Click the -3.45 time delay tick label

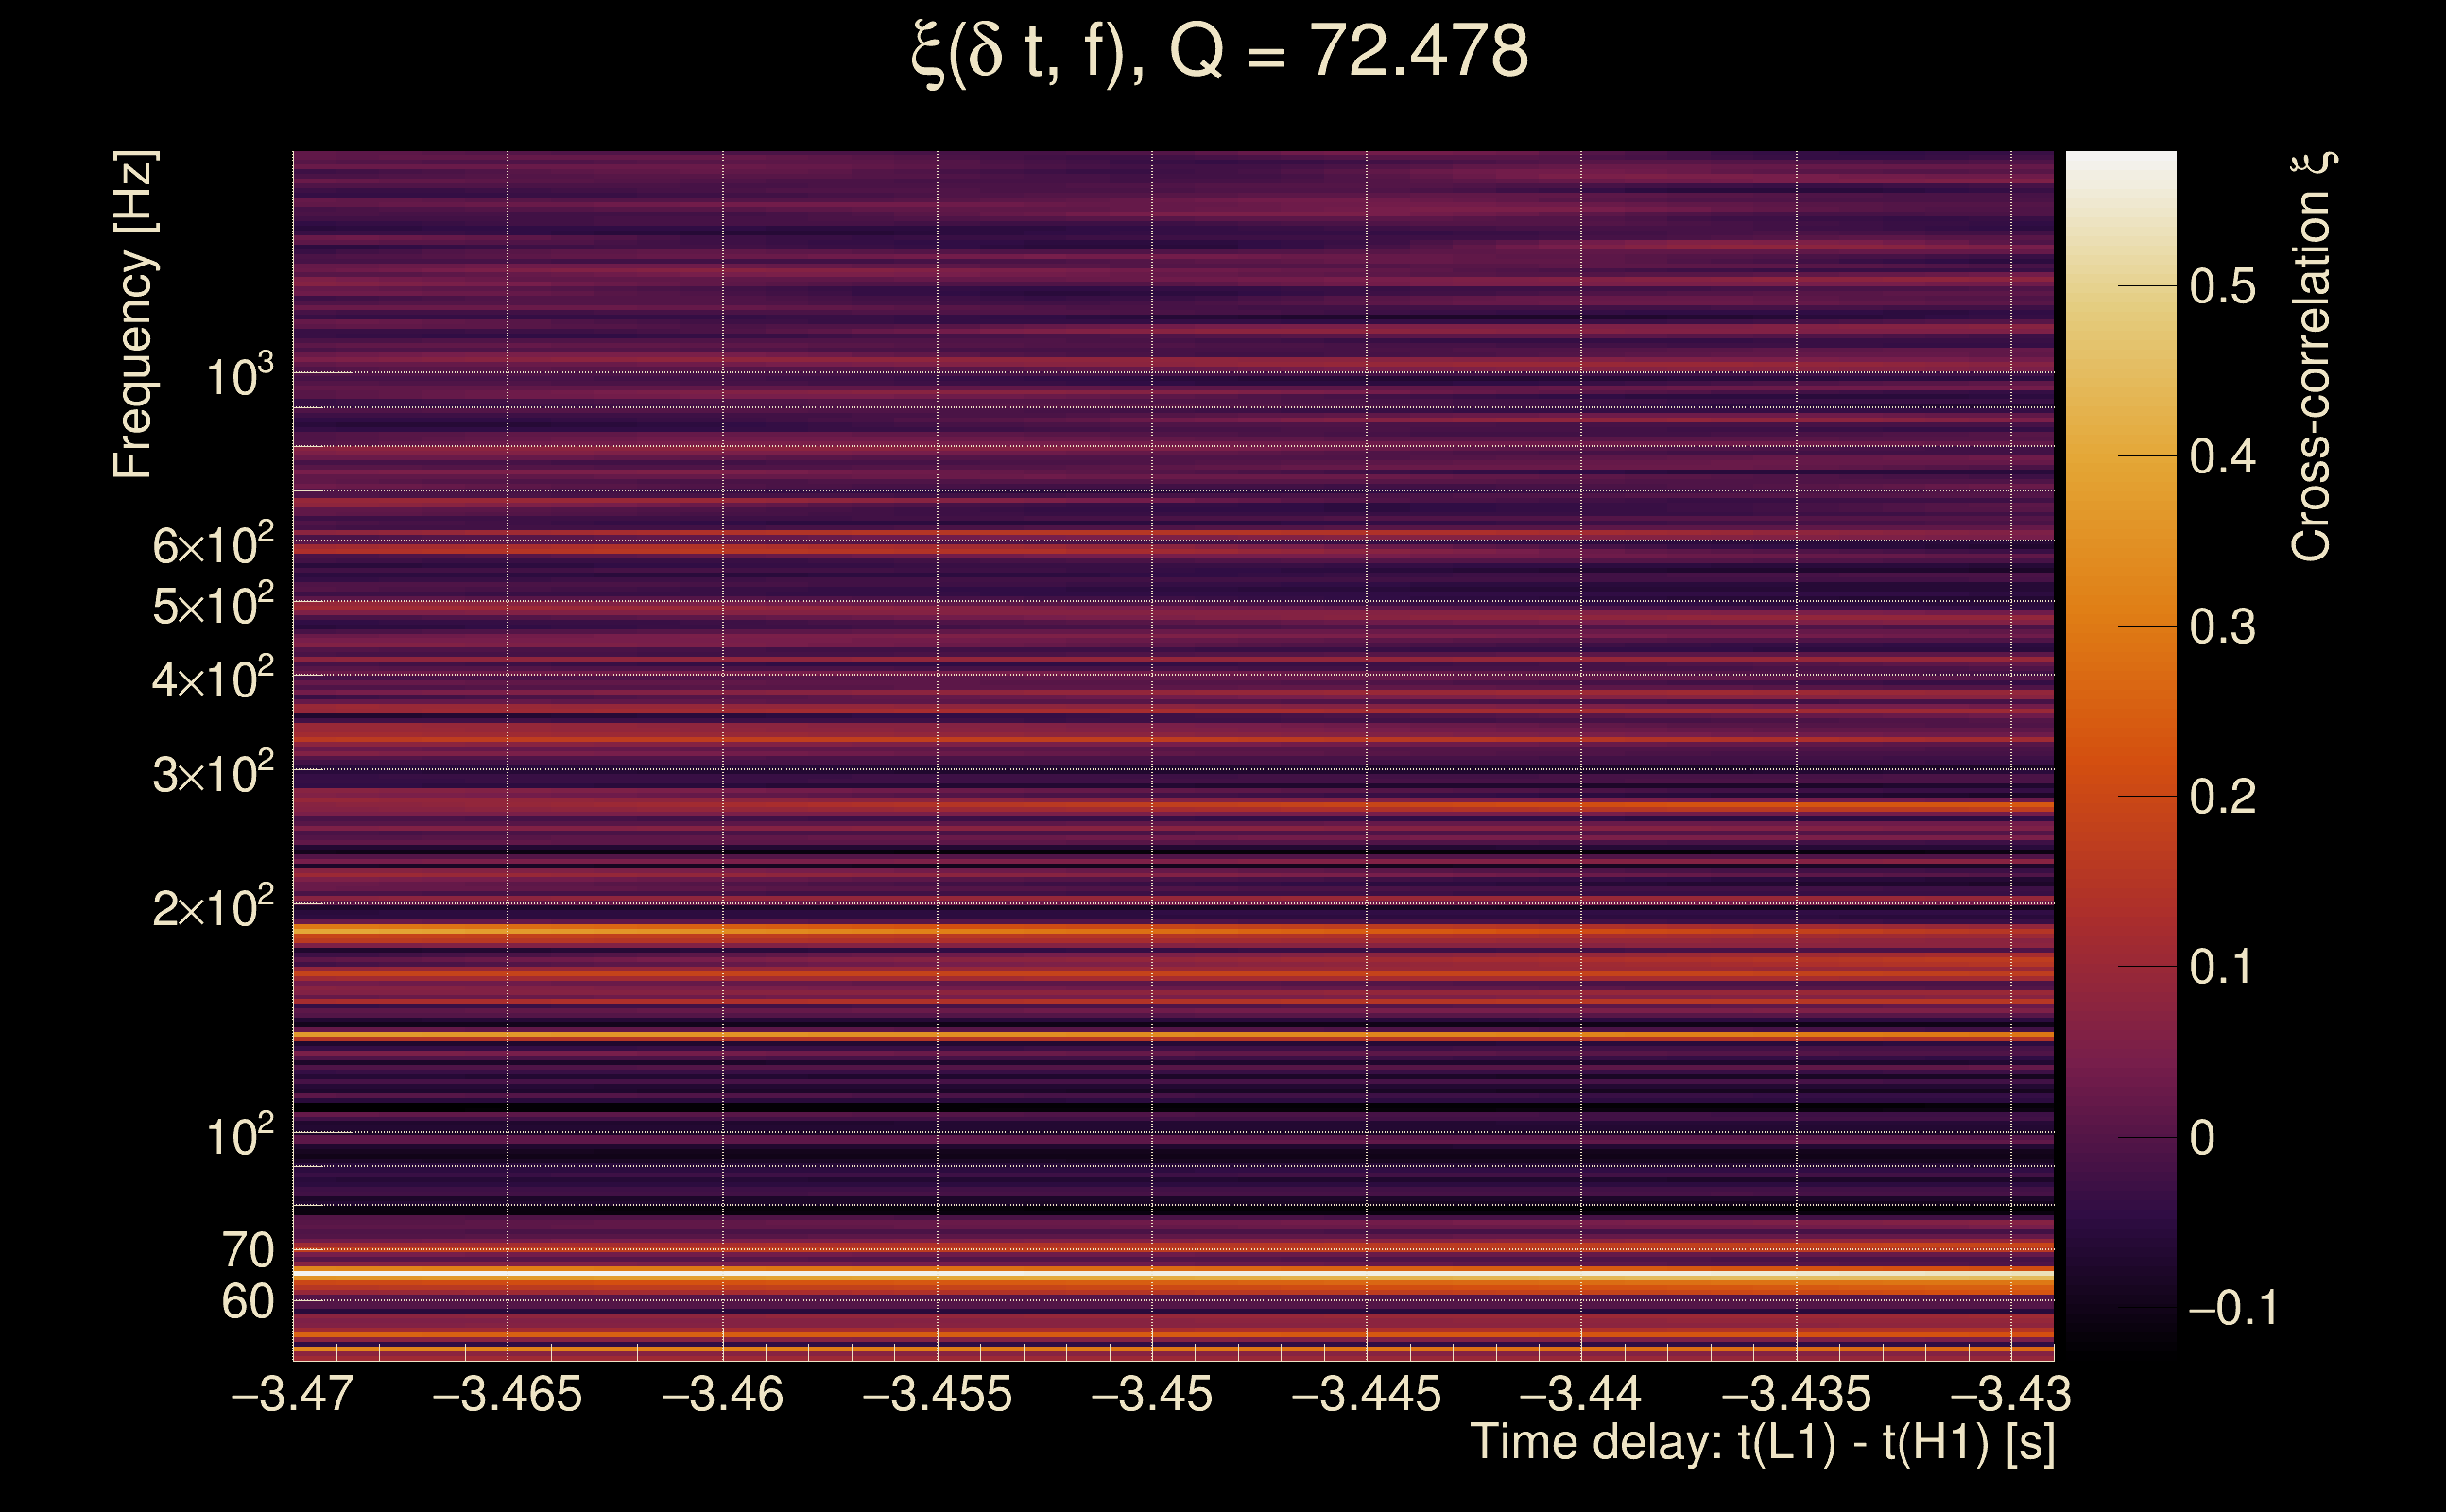pyautogui.click(x=1152, y=1394)
